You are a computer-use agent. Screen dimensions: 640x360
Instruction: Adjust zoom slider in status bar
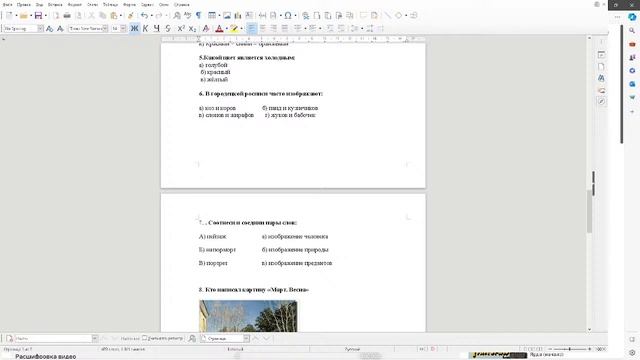click(569, 349)
